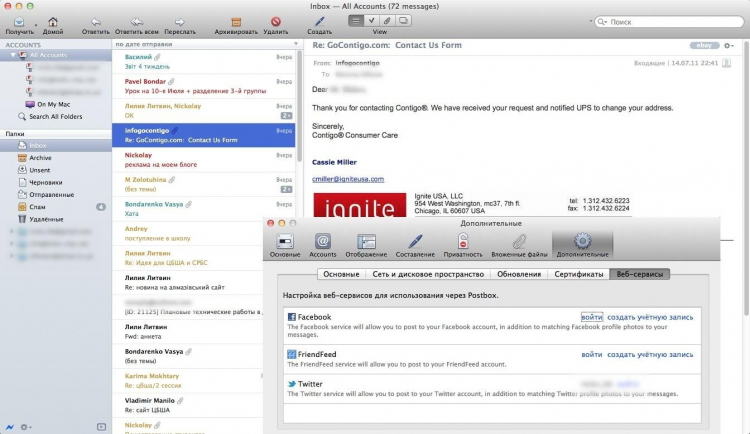Expand the 2 messages badge on OK thread

[287, 116]
